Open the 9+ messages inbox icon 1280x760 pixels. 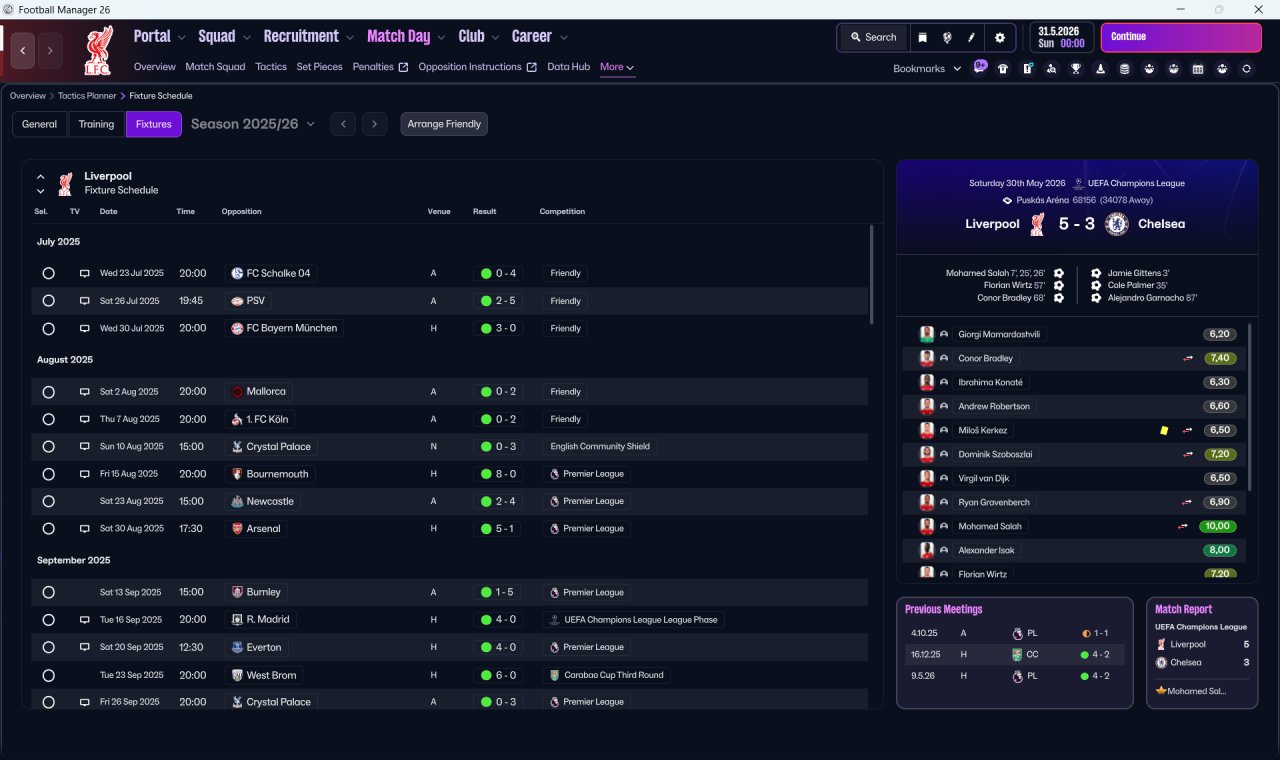tap(980, 67)
